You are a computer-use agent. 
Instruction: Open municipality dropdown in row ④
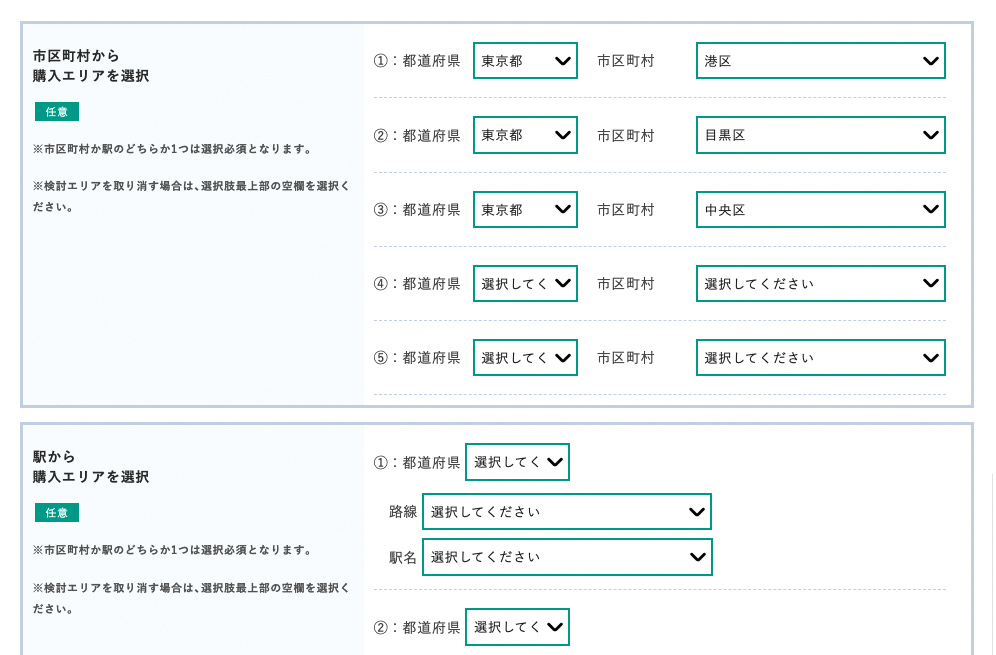[x=821, y=283]
